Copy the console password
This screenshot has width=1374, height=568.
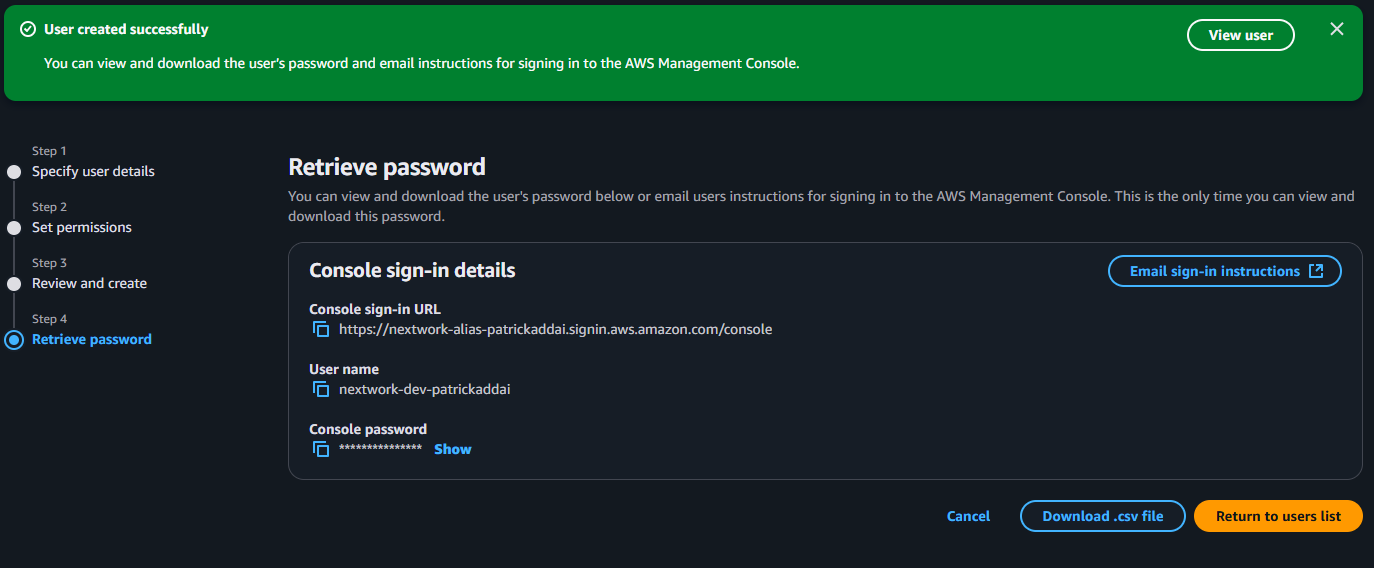pyautogui.click(x=321, y=449)
